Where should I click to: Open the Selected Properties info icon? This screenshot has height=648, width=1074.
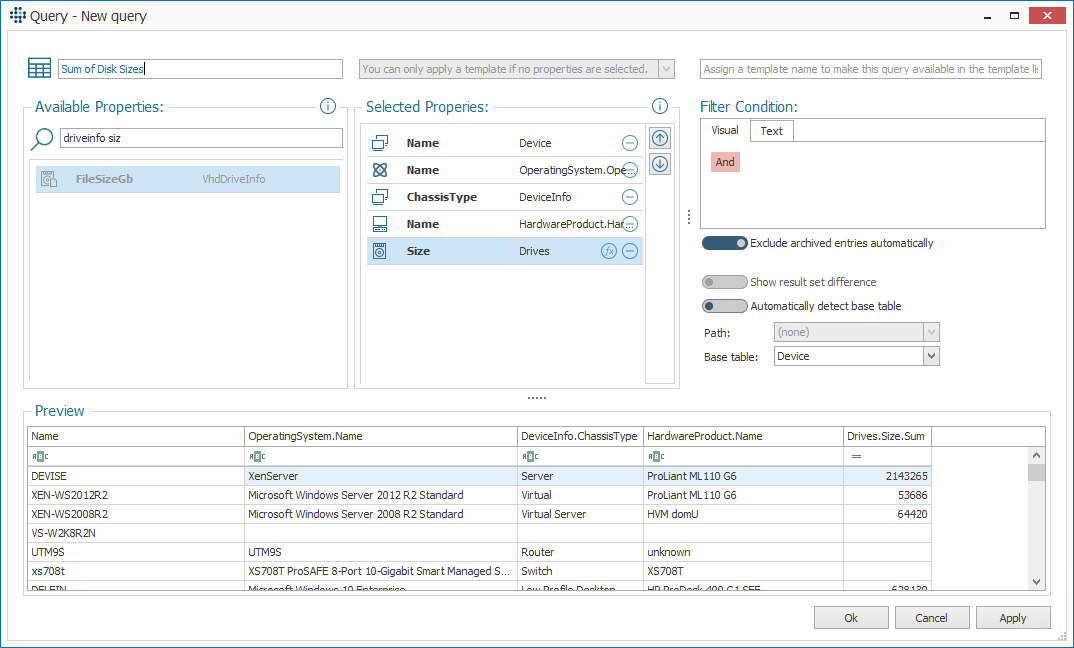click(x=660, y=106)
